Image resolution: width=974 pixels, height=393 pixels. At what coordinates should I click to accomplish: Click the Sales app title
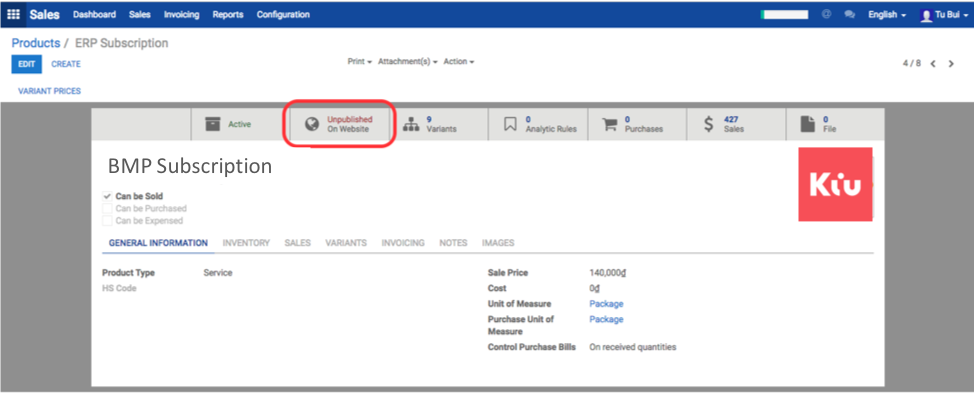pyautogui.click(x=44, y=14)
